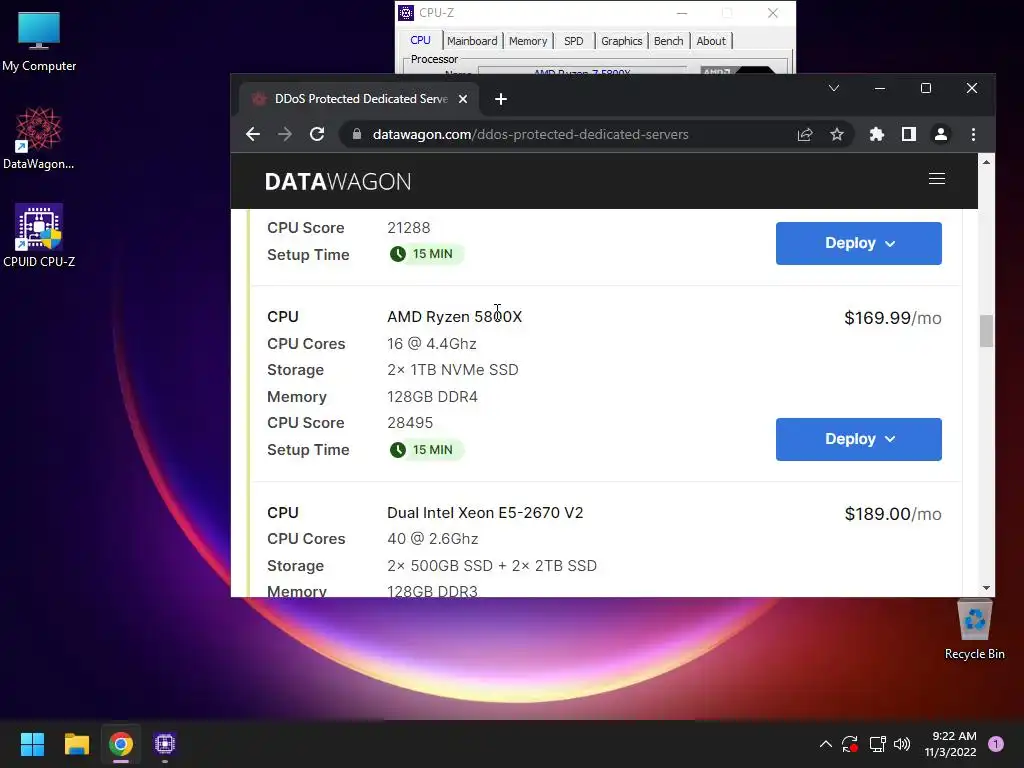Click the 16 @ 4.4Ghz cores text
Image resolution: width=1024 pixels, height=768 pixels.
[x=431, y=344]
